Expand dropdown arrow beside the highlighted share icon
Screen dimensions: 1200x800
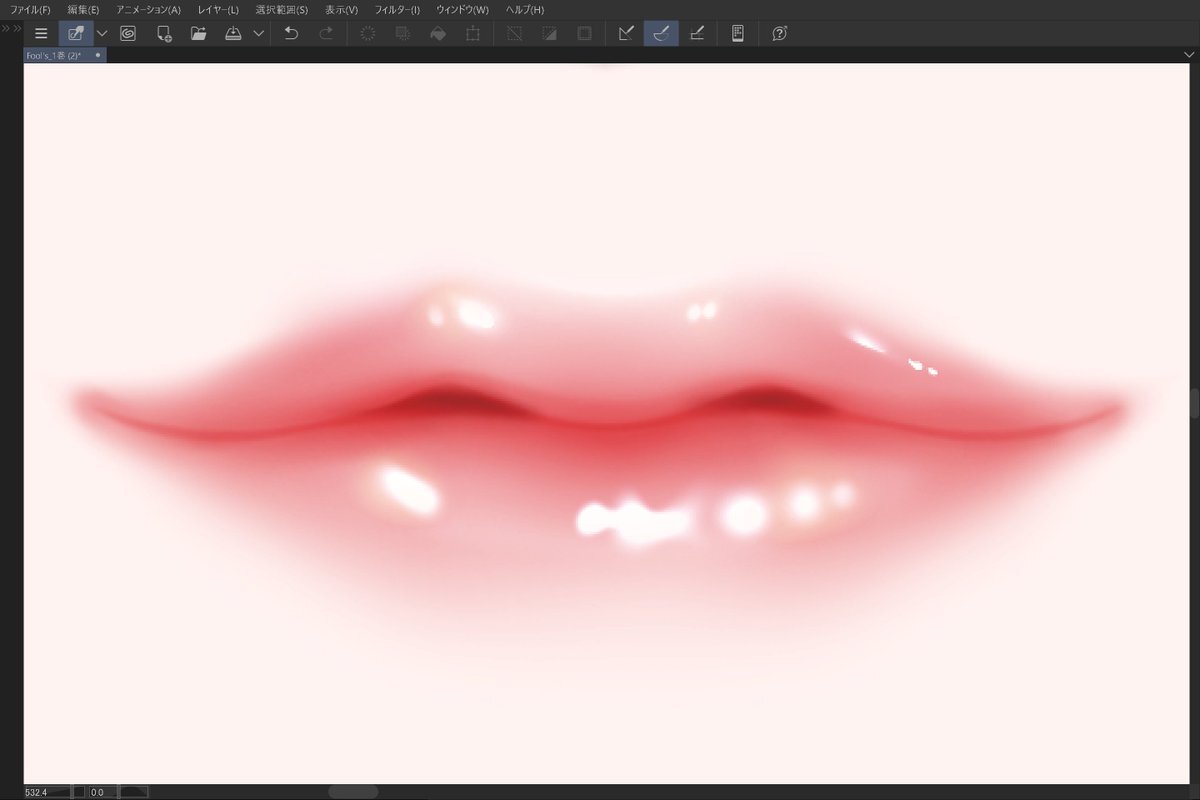pyautogui.click(x=102, y=33)
